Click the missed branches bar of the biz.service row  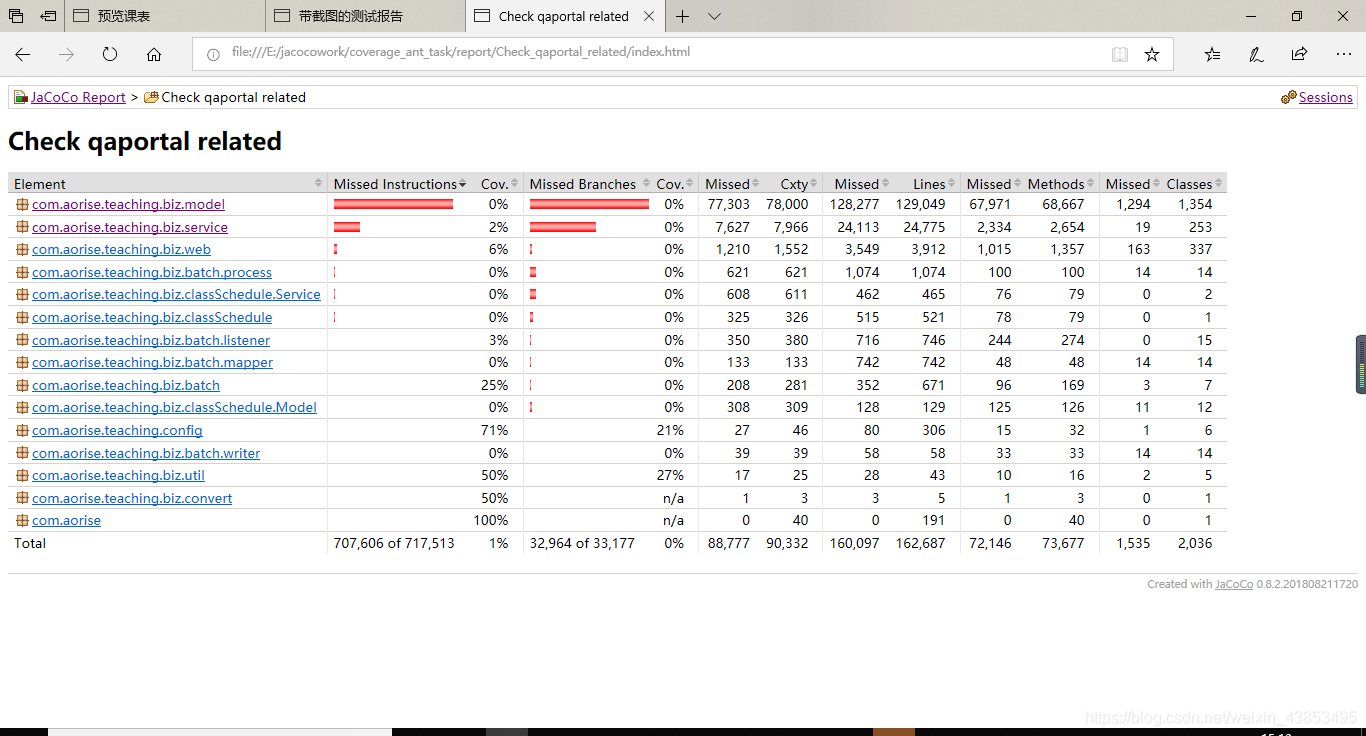(x=563, y=227)
